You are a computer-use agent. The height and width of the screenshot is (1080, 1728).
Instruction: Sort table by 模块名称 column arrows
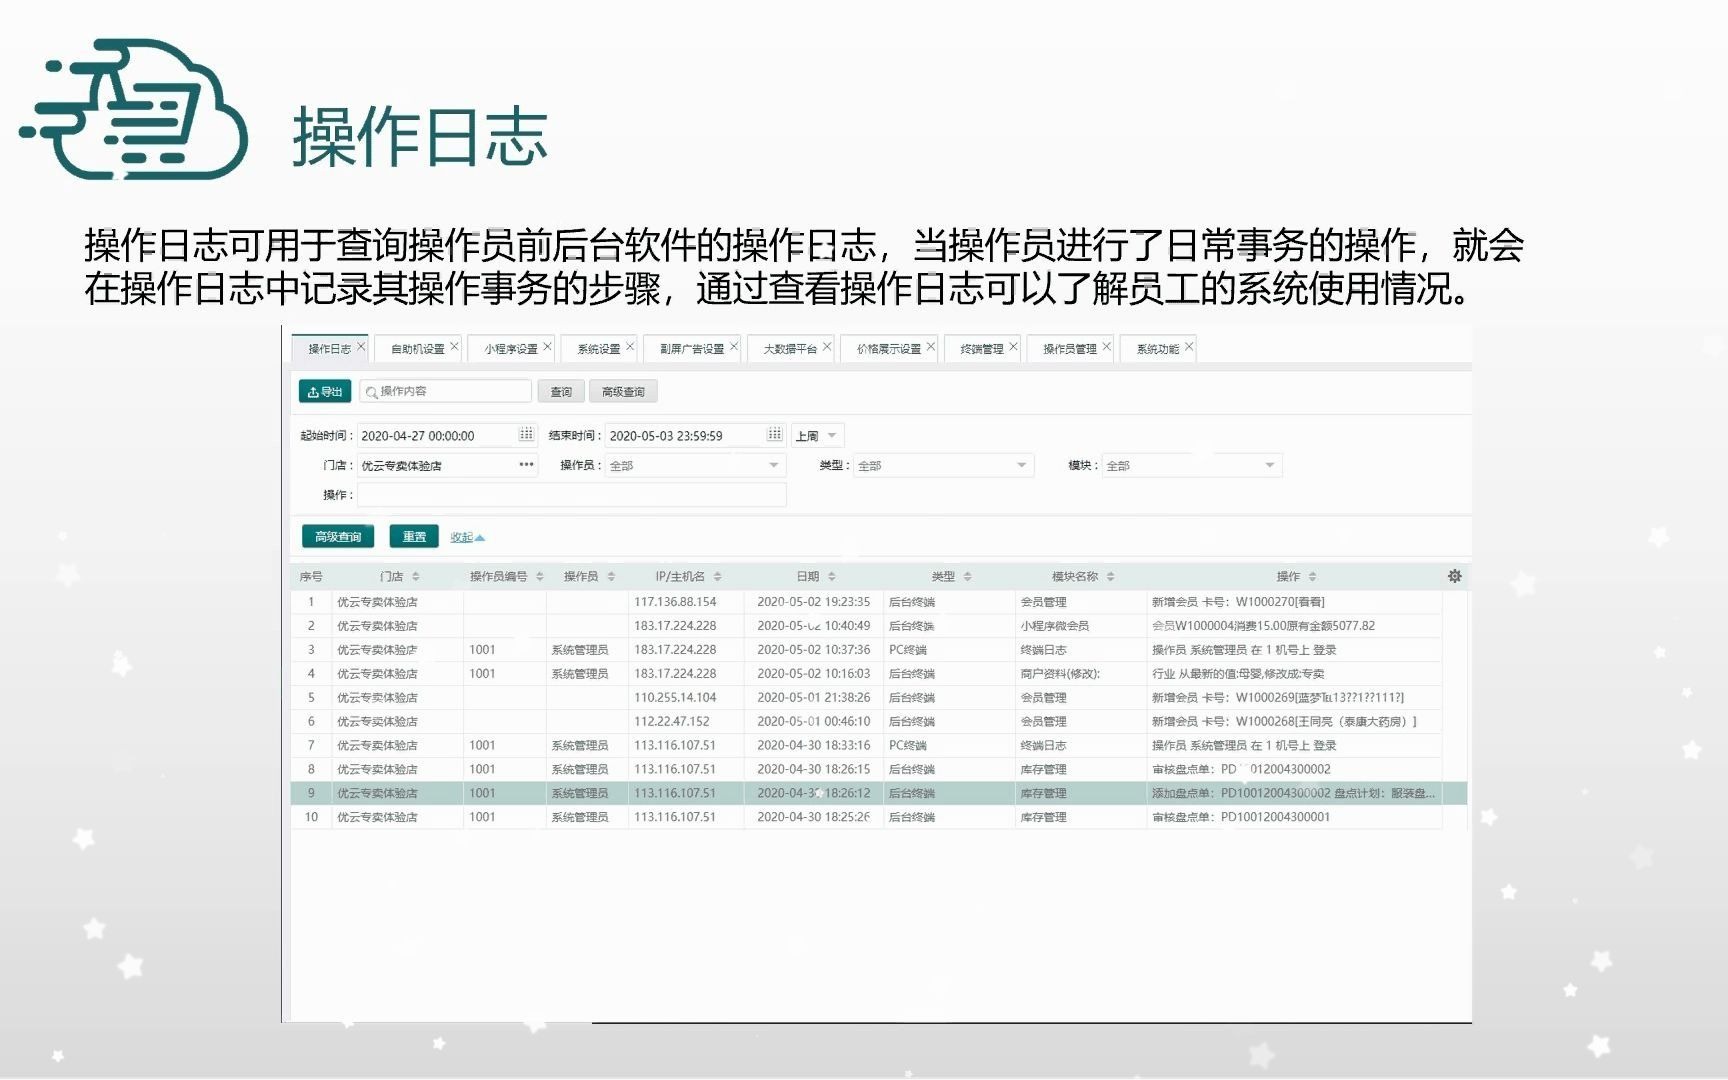pyautogui.click(x=1111, y=577)
